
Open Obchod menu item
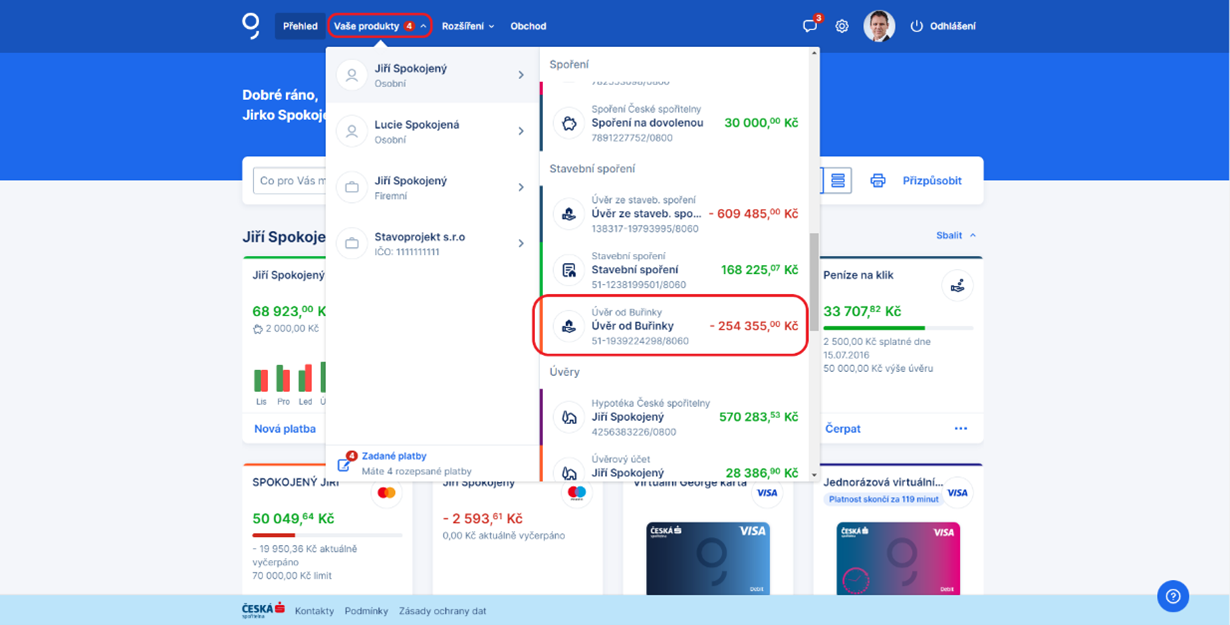[528, 26]
